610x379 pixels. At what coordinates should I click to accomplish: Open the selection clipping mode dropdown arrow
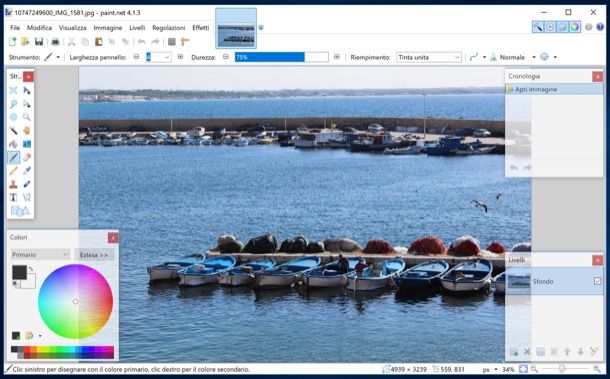coord(555,57)
